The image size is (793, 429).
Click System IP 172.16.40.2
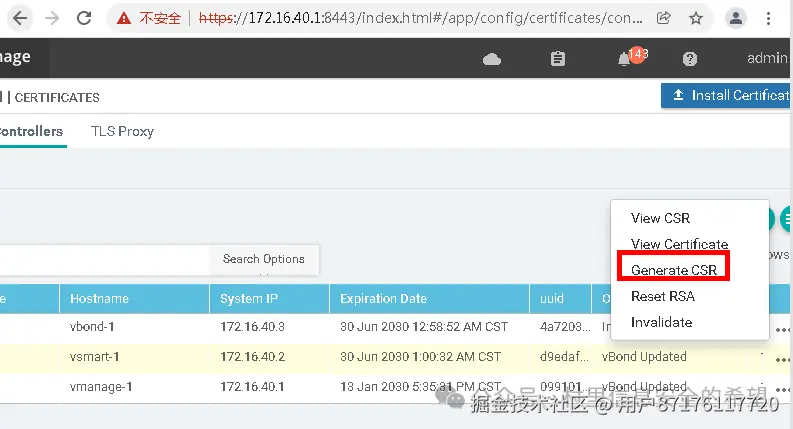tap(252, 357)
